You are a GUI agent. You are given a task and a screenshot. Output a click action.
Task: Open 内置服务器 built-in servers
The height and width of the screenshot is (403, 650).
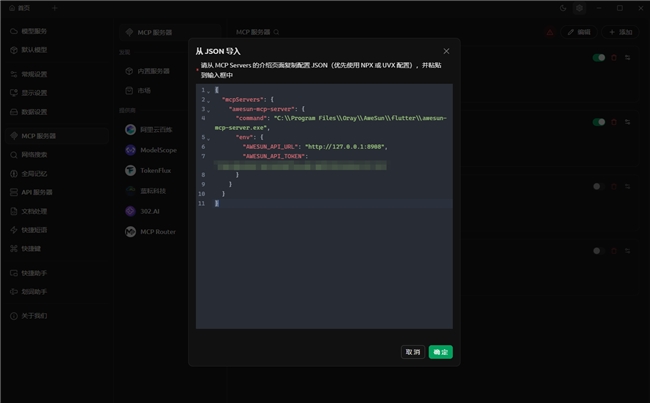(153, 71)
